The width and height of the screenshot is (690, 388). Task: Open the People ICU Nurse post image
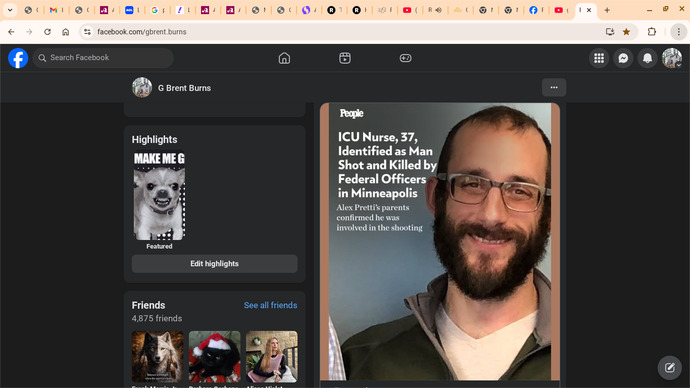pyautogui.click(x=440, y=242)
